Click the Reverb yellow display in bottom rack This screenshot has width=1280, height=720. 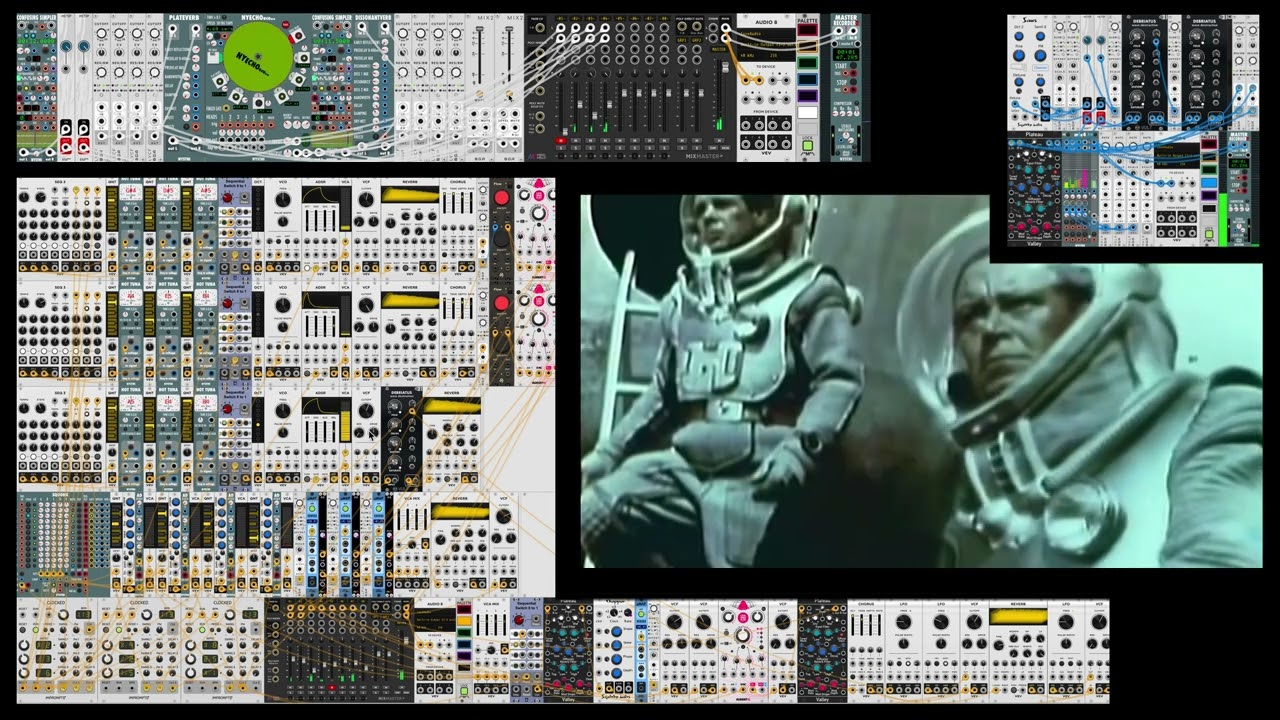tap(1018, 616)
